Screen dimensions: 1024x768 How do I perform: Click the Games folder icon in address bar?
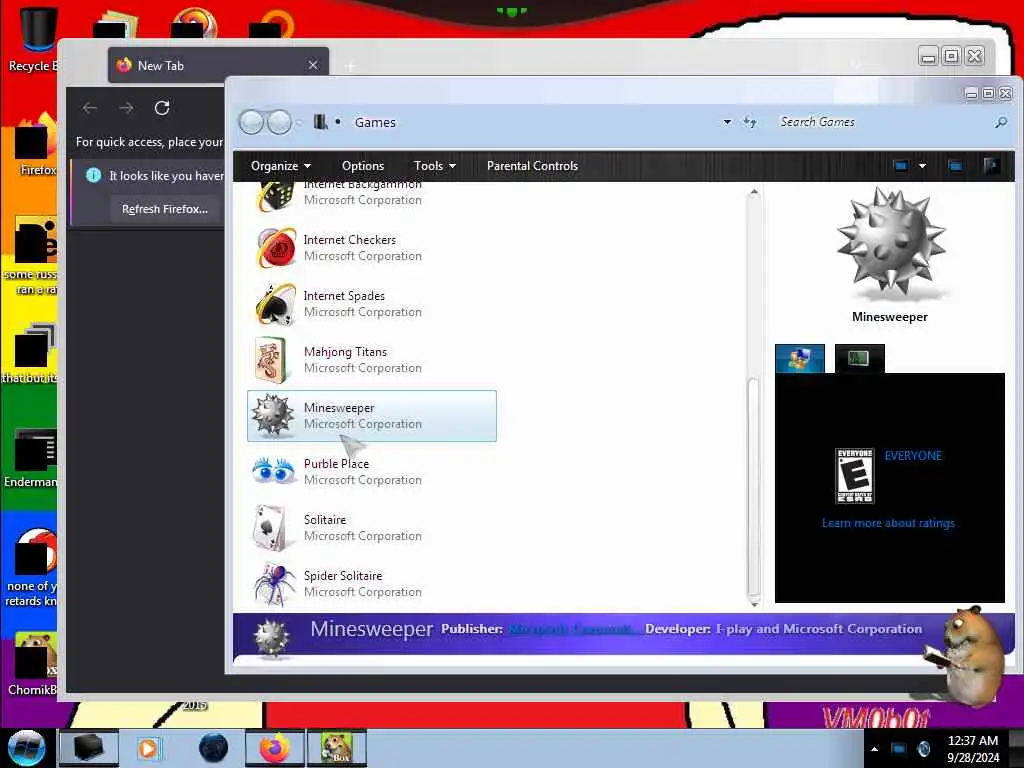pyautogui.click(x=320, y=122)
